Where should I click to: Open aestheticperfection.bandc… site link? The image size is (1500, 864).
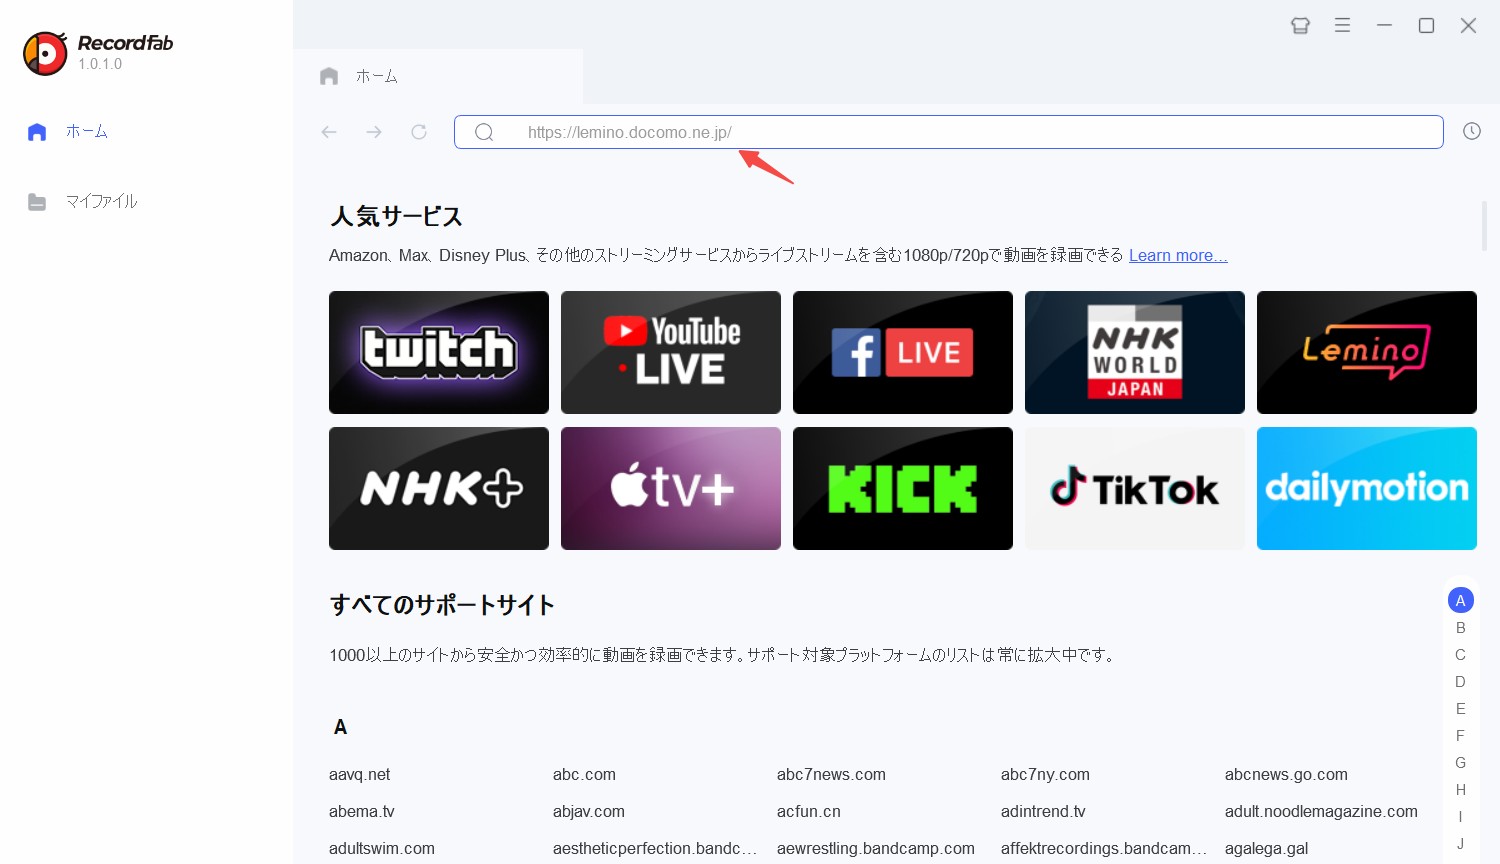pos(654,849)
